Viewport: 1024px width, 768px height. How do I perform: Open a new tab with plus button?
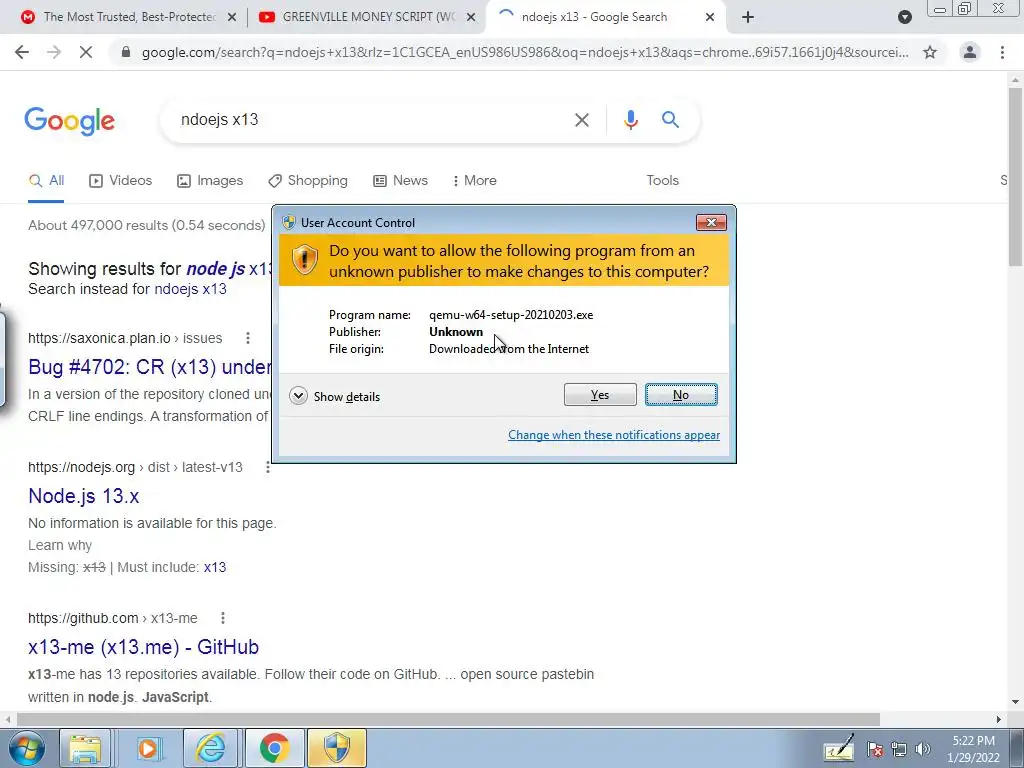pyautogui.click(x=748, y=17)
